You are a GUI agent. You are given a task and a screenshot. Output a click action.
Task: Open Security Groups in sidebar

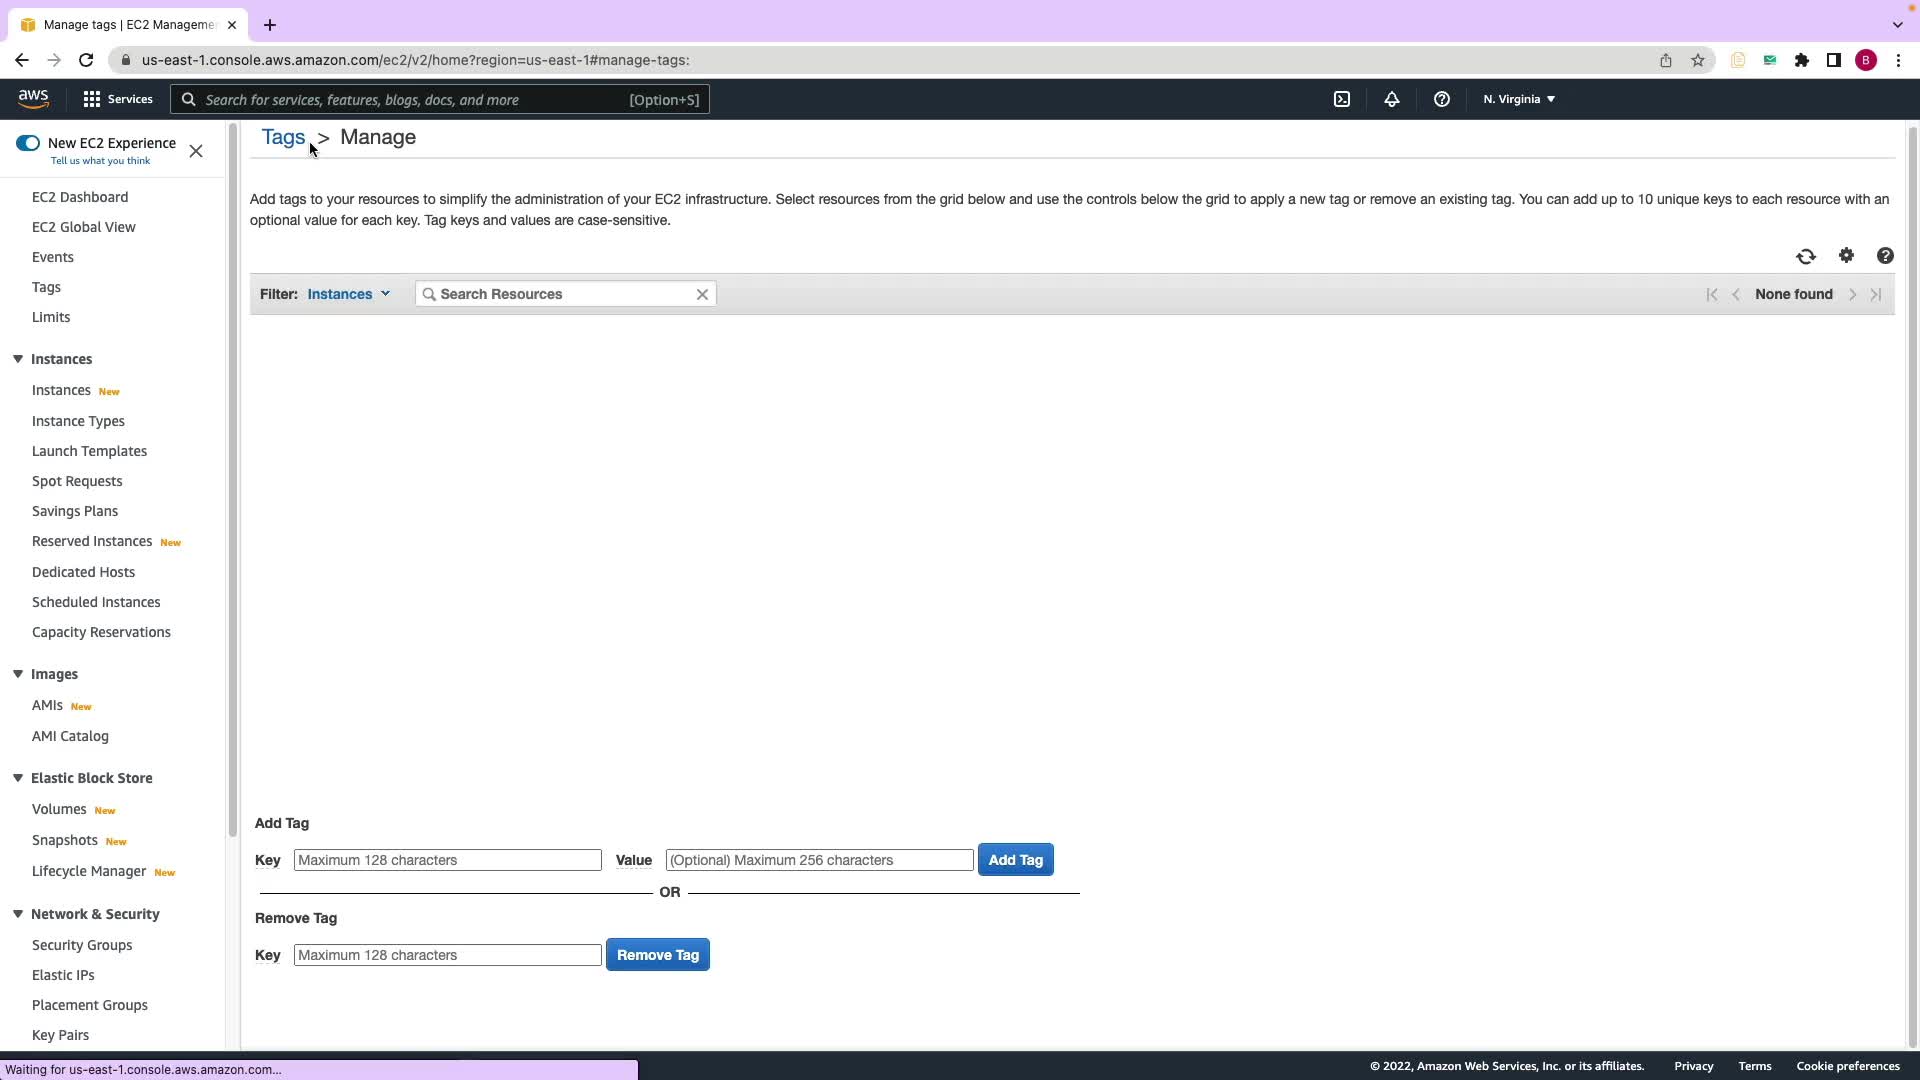(x=82, y=945)
